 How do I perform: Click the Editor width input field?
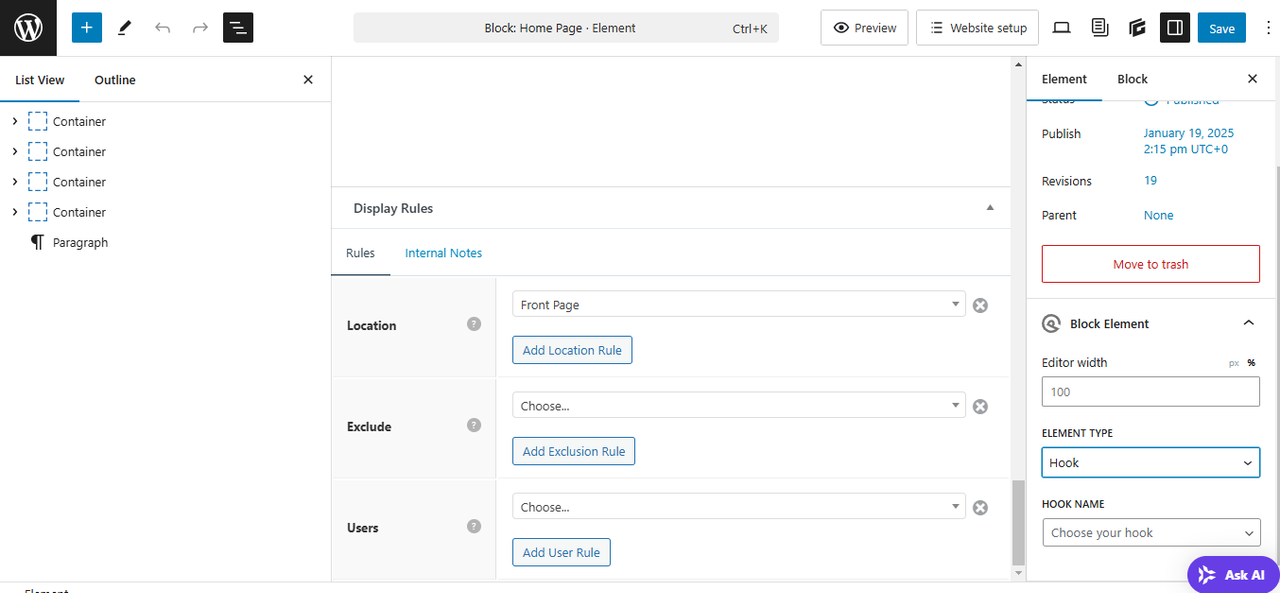tap(1150, 392)
